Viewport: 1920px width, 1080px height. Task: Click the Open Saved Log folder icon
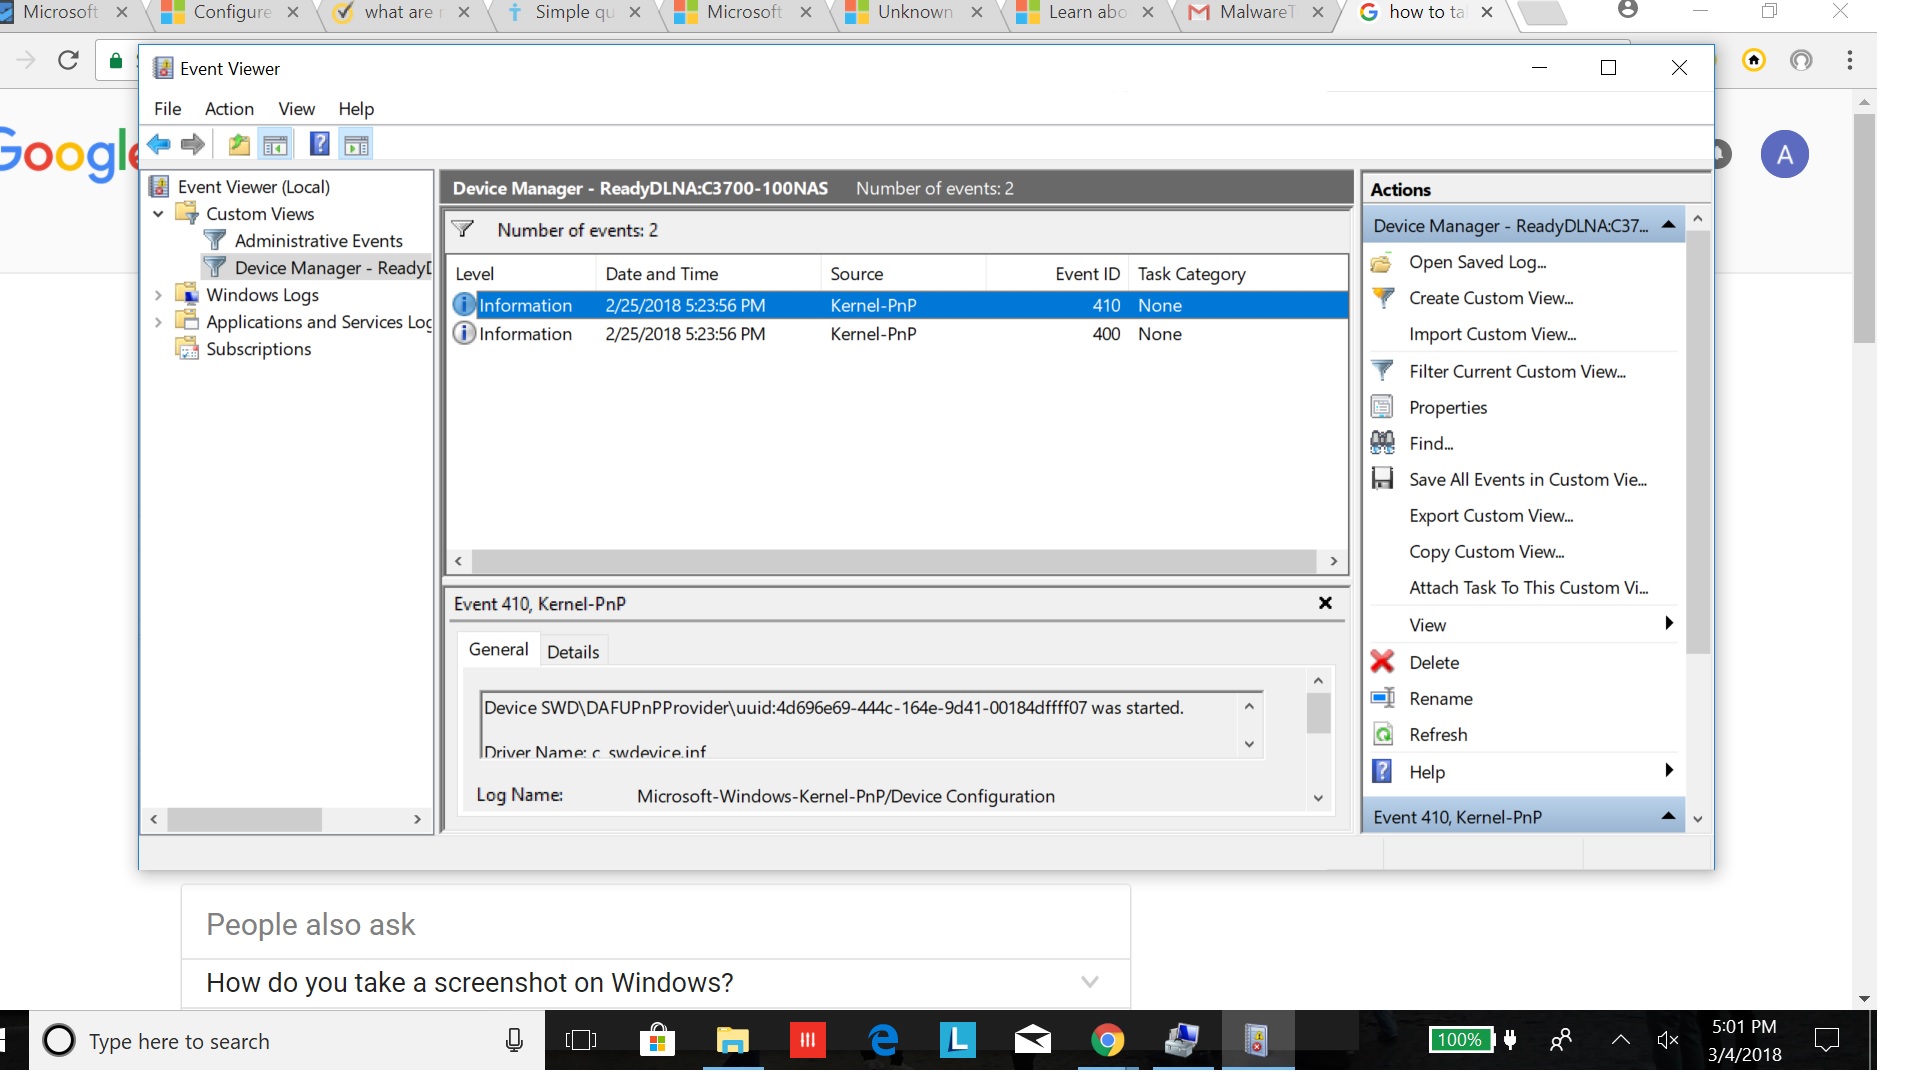pos(1382,262)
